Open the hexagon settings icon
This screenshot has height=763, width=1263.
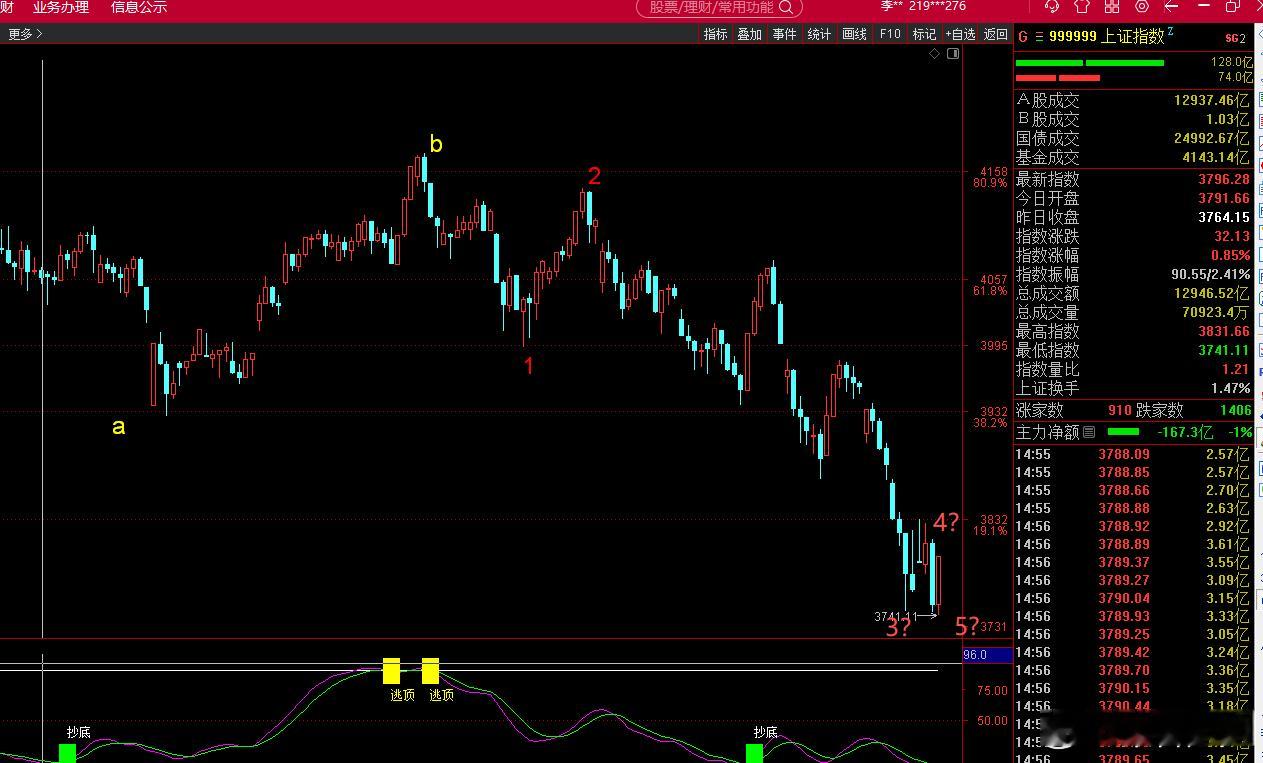1141,7
